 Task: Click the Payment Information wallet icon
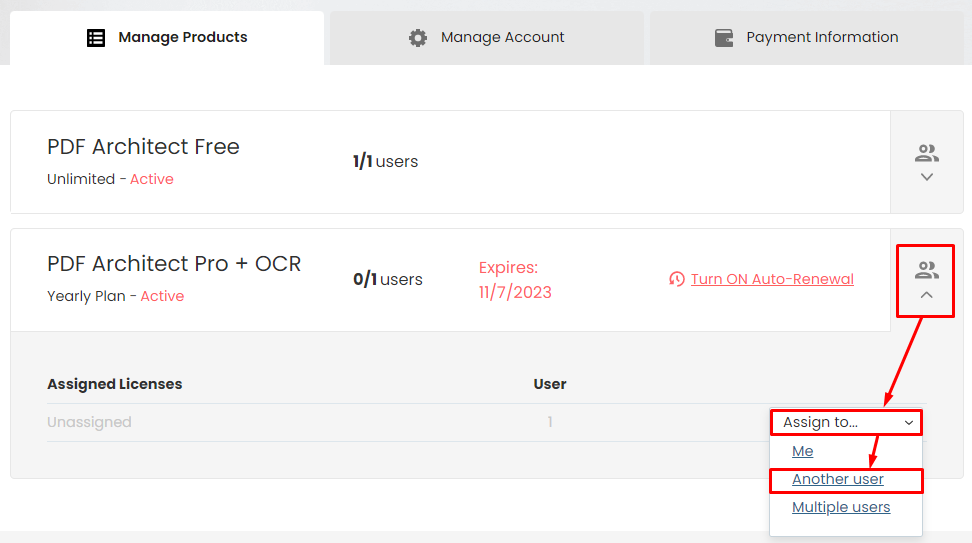(x=723, y=38)
